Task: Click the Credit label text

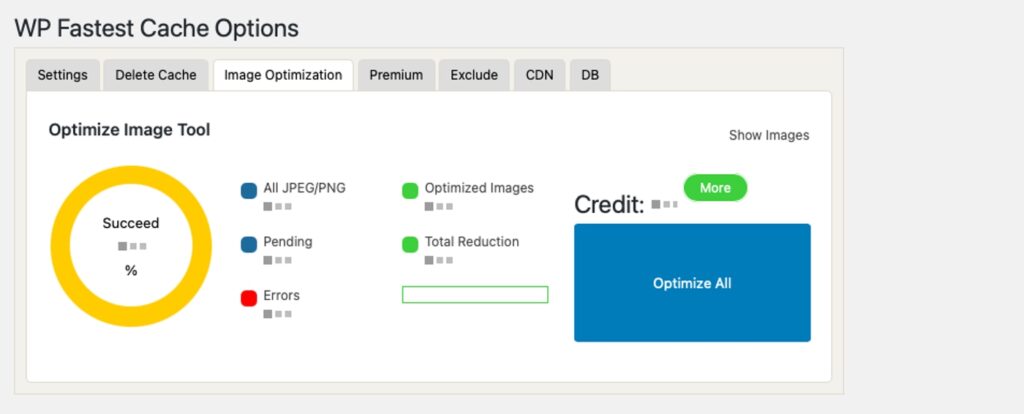Action: (x=609, y=205)
